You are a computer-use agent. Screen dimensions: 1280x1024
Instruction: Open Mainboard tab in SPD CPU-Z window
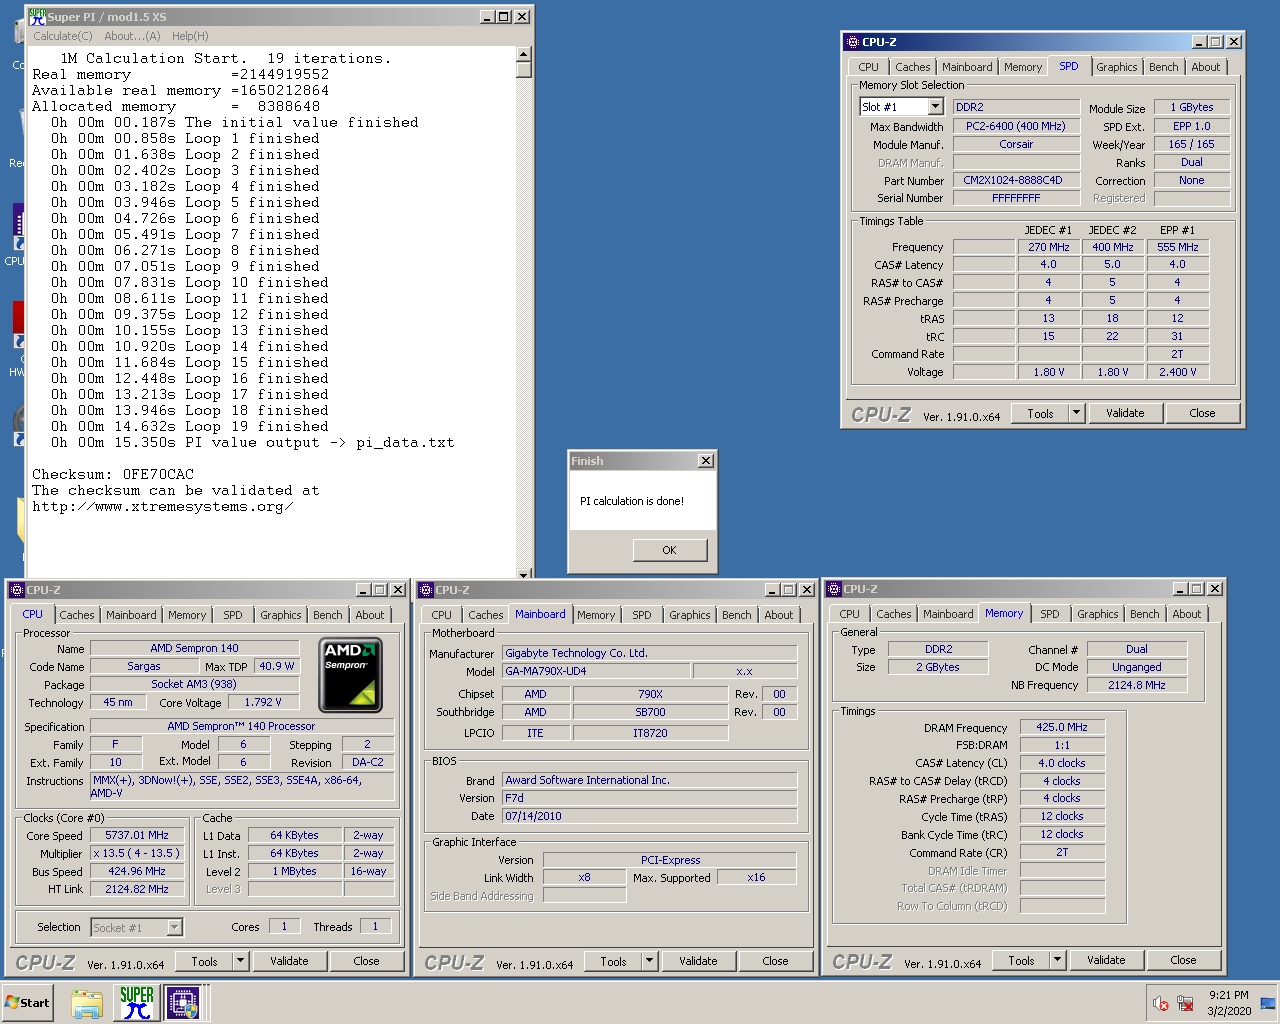pos(967,67)
